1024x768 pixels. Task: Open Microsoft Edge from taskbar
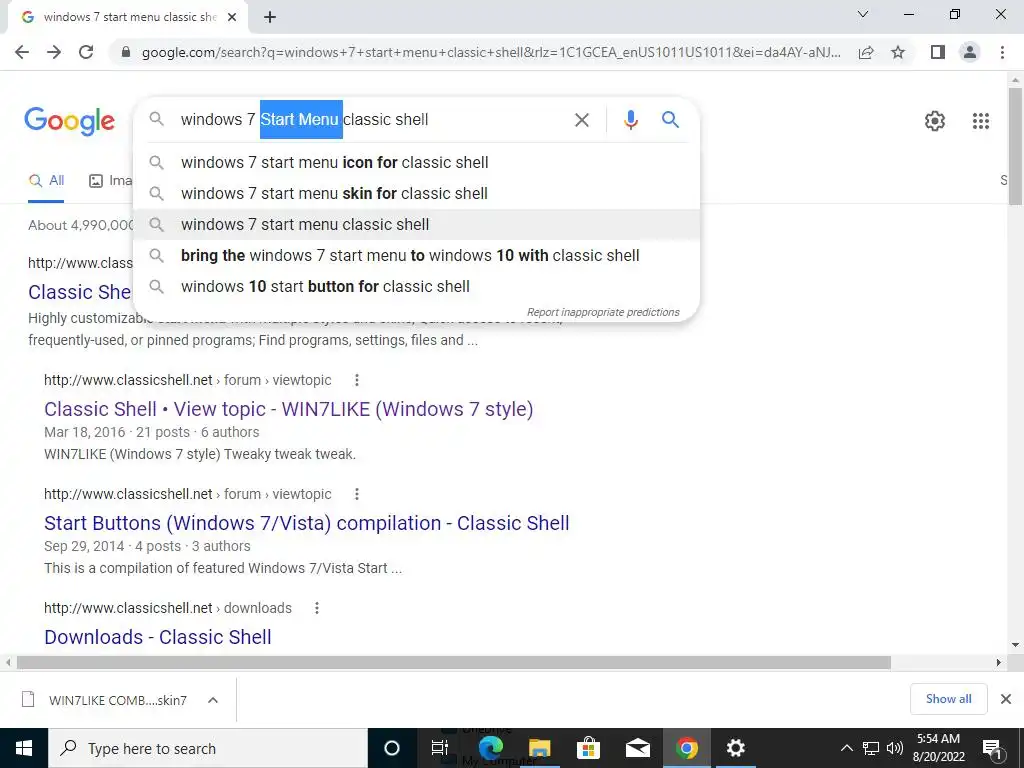pos(490,748)
